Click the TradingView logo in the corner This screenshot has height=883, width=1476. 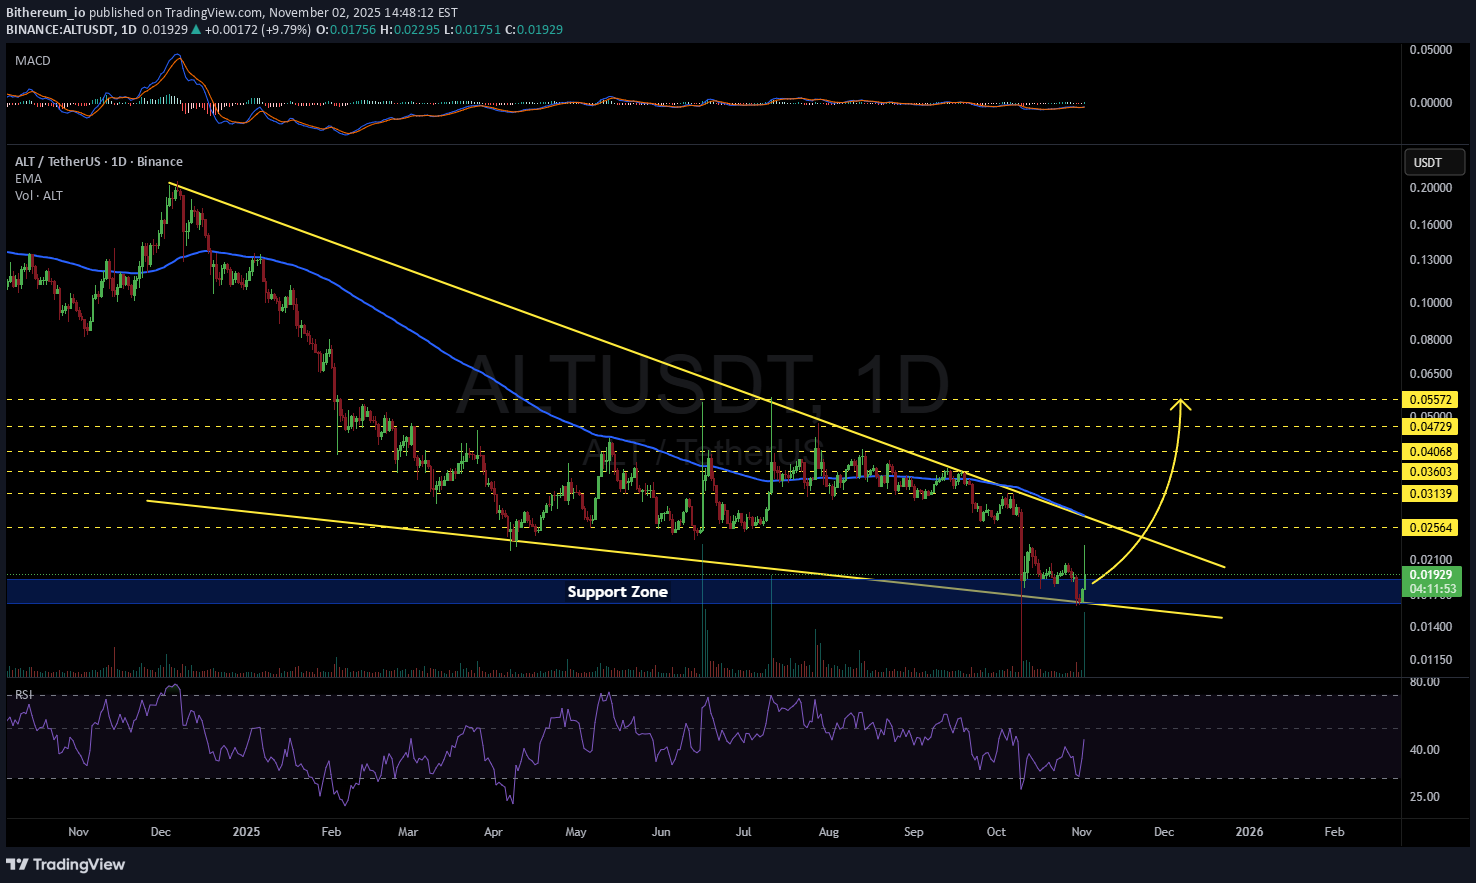pyautogui.click(x=66, y=864)
